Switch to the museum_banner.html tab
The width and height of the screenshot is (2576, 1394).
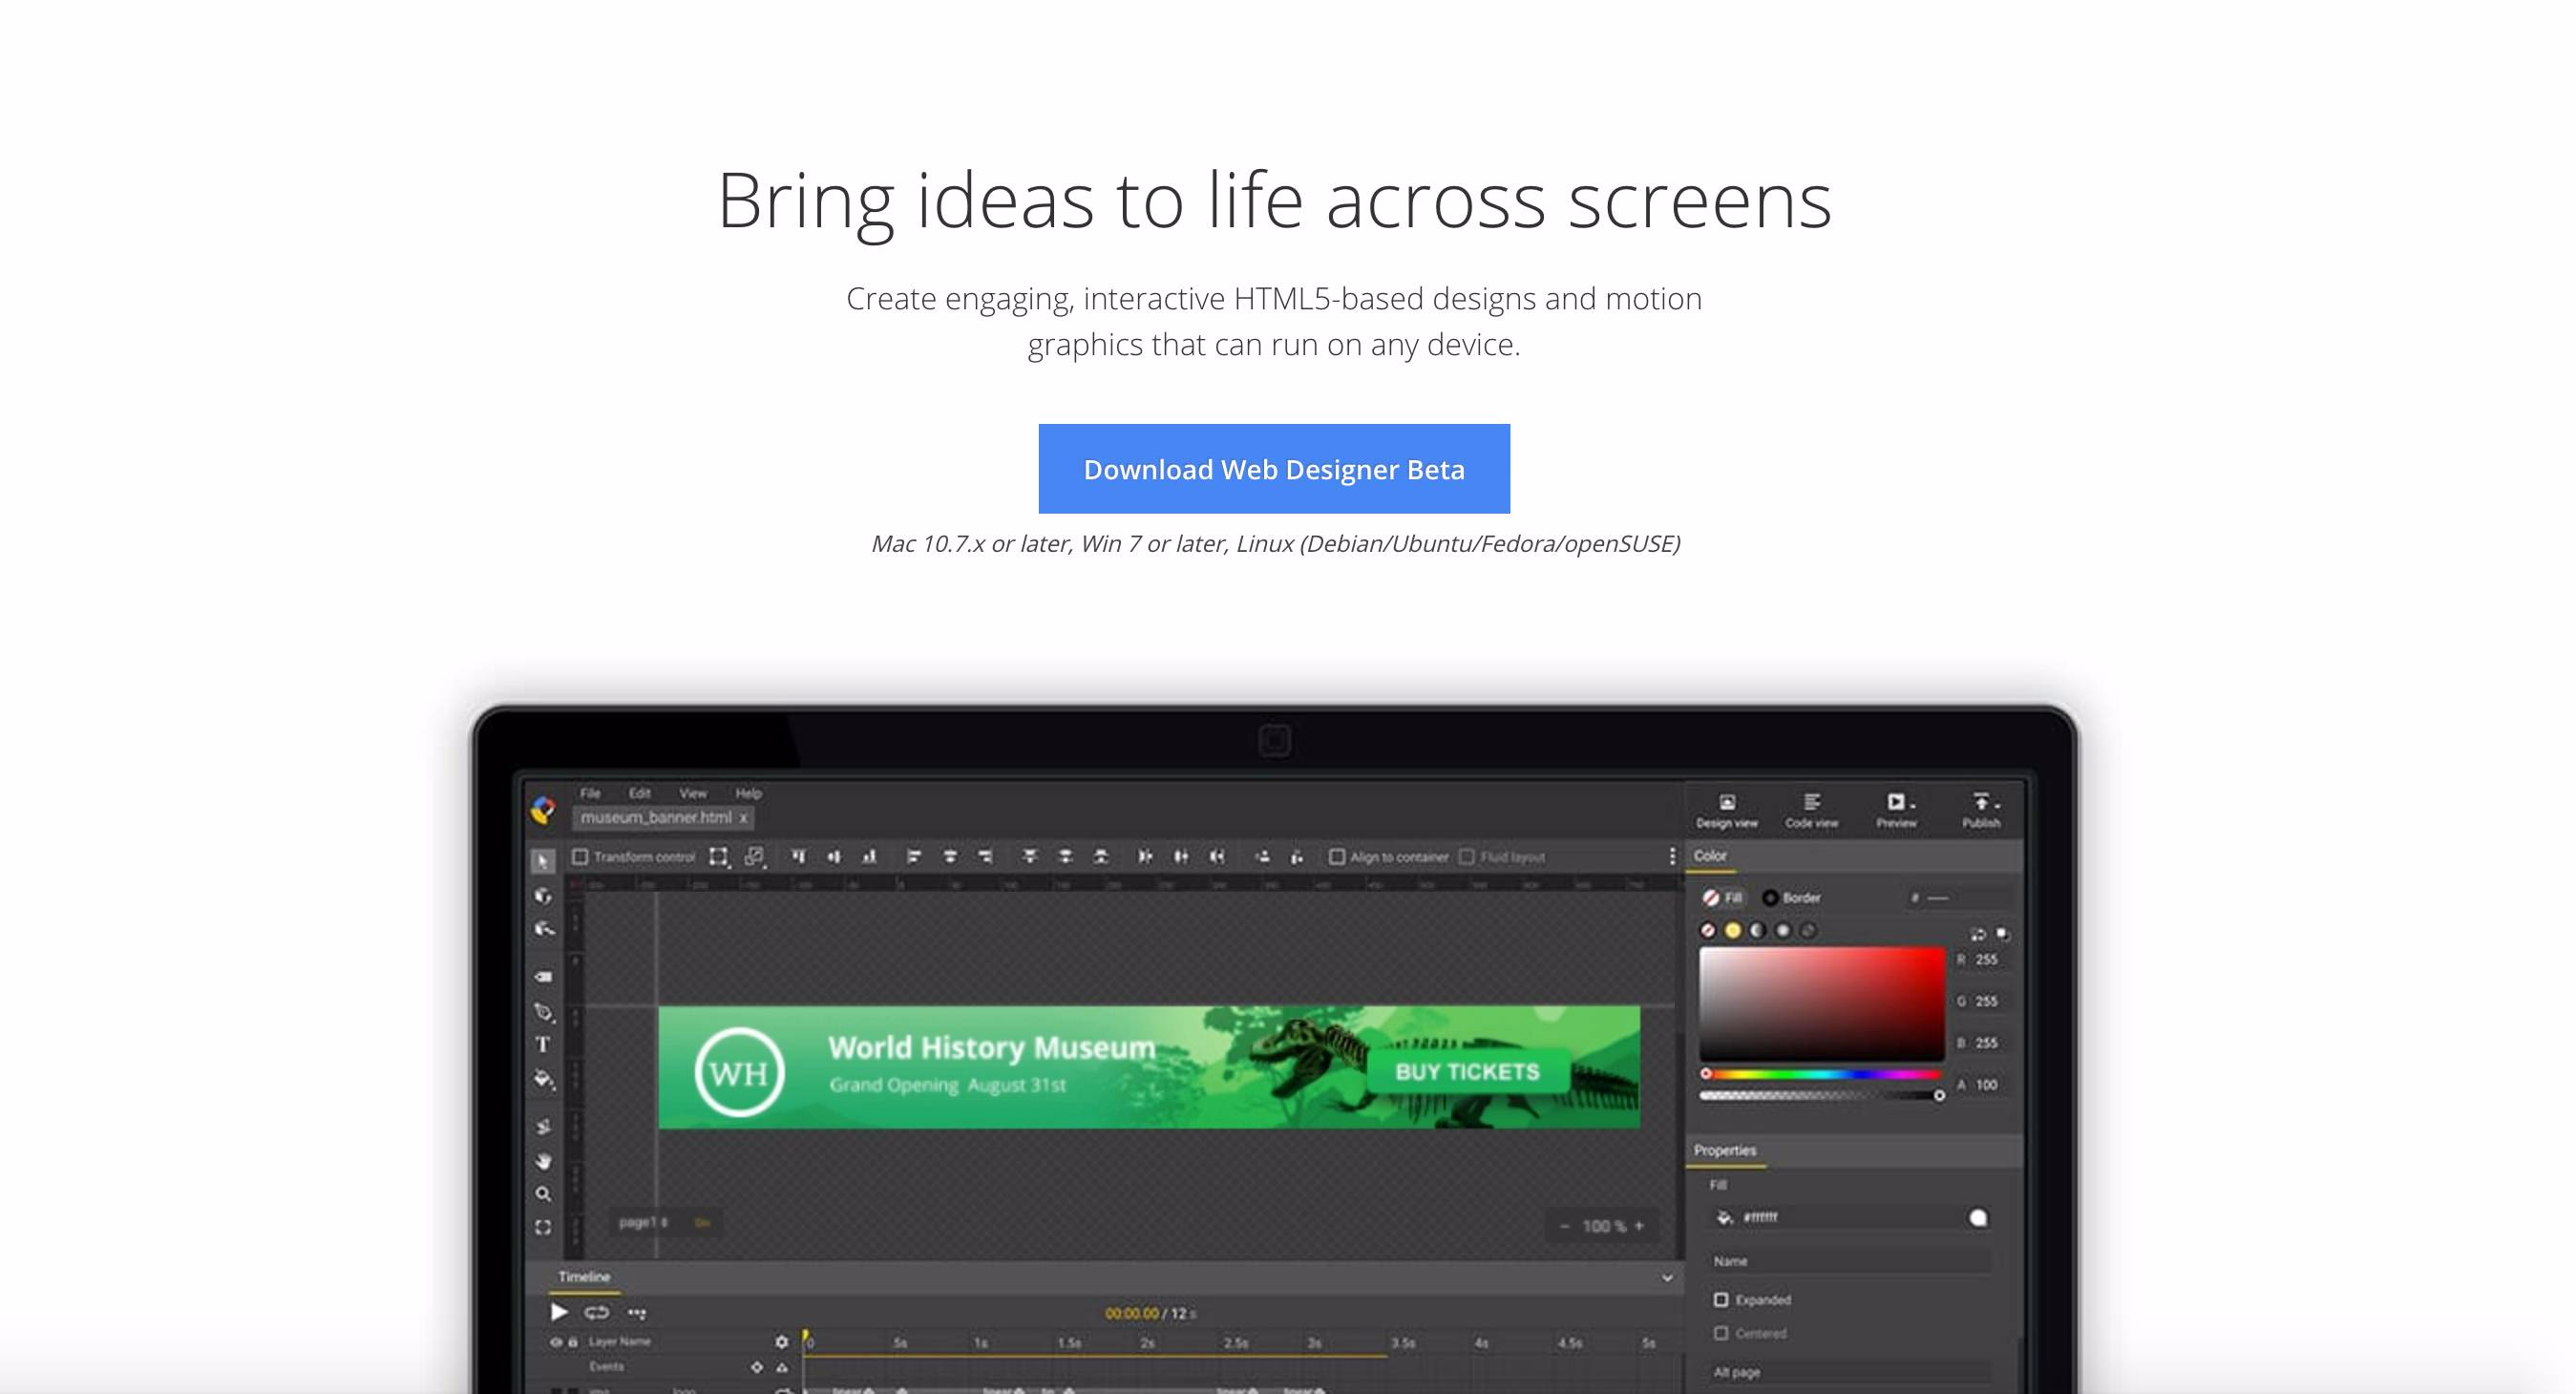pos(656,818)
